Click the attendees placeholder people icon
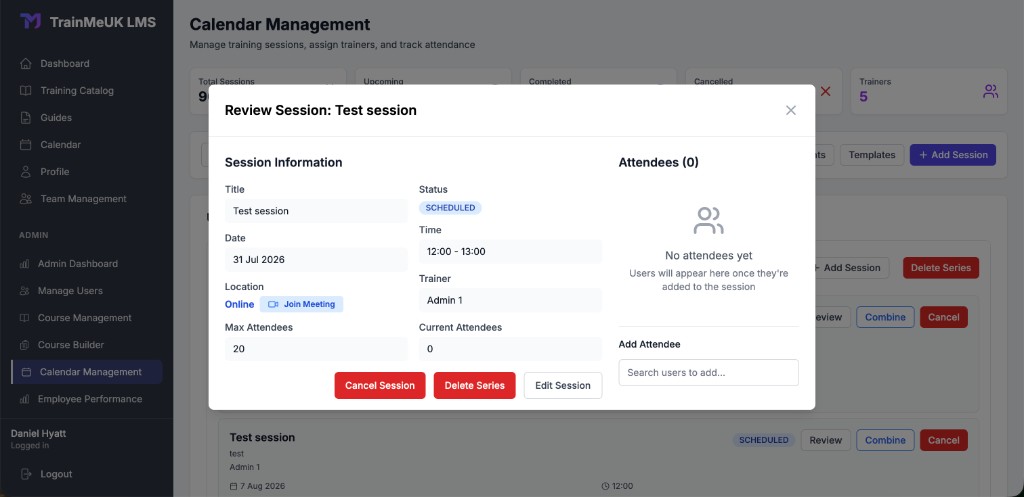This screenshot has width=1024, height=497. (709, 221)
